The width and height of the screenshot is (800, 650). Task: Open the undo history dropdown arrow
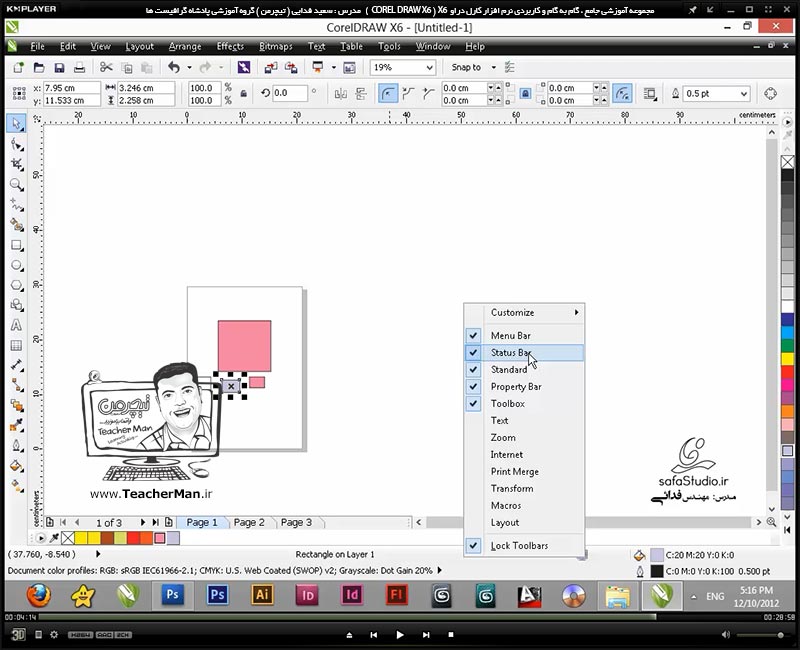click(x=189, y=67)
